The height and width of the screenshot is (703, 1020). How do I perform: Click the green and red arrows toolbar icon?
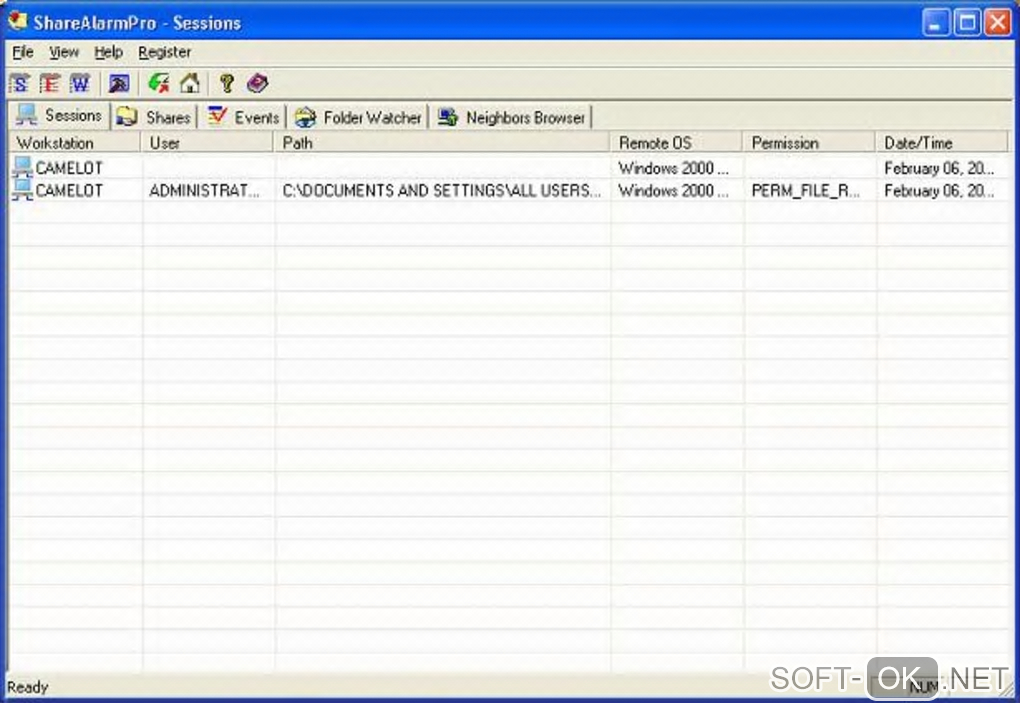(159, 83)
